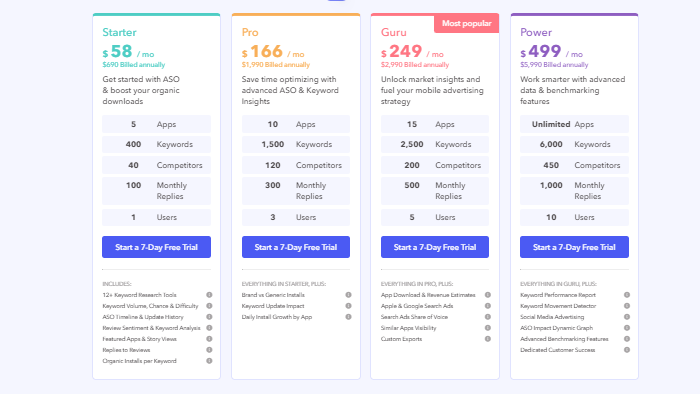Click the Everything in Guru, Plus heading
This screenshot has height=394, width=700.
pyautogui.click(x=558, y=284)
